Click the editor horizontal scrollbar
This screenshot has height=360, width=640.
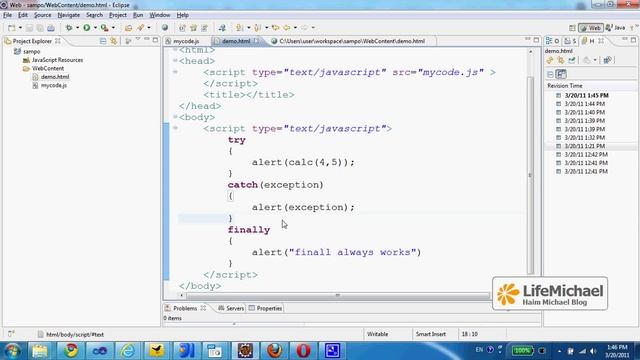pos(338,295)
